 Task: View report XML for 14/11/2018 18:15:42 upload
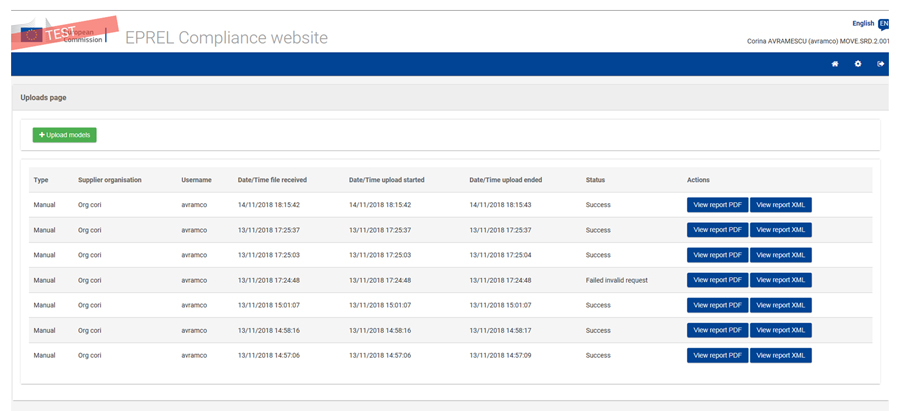[x=780, y=205]
